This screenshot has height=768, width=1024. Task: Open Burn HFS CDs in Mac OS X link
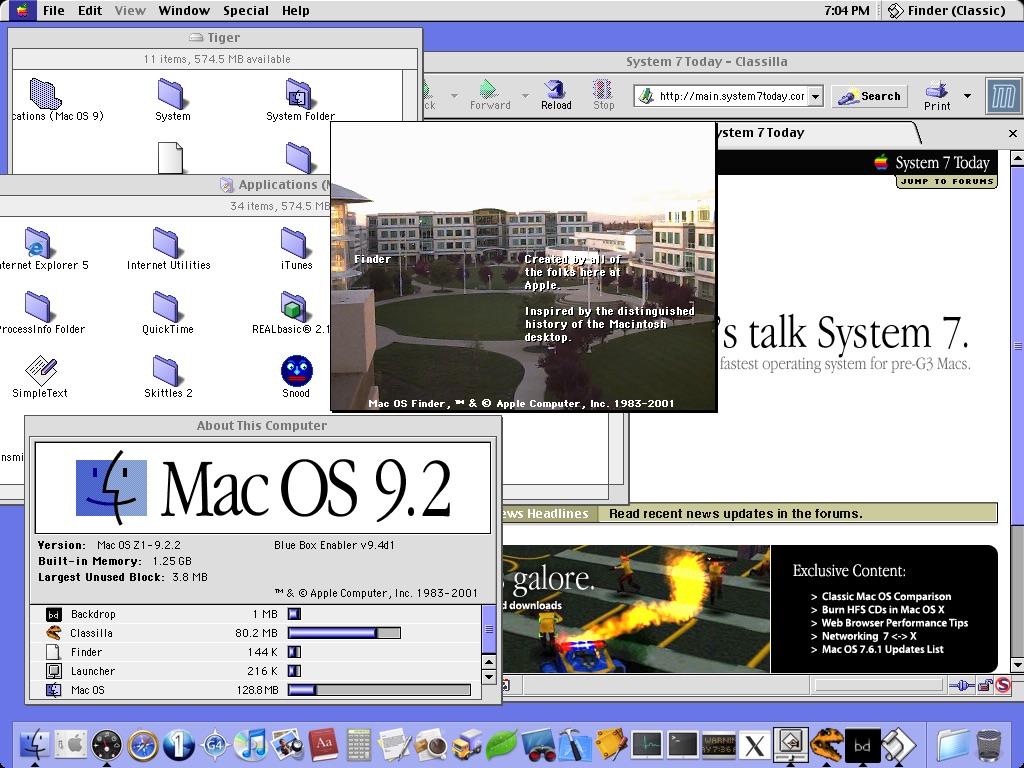pos(883,609)
